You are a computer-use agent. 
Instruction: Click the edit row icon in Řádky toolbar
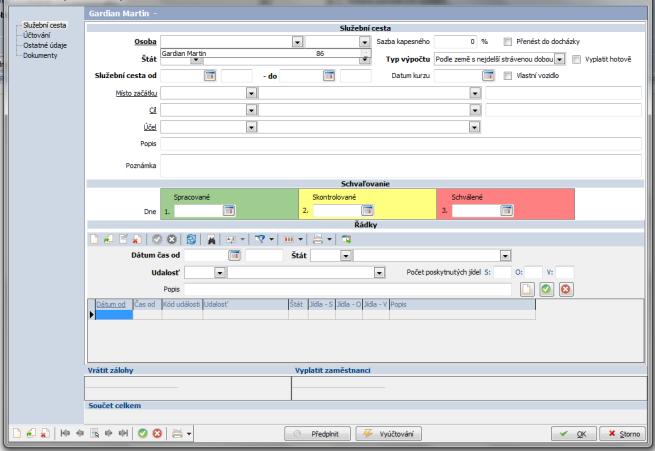click(x=123, y=239)
